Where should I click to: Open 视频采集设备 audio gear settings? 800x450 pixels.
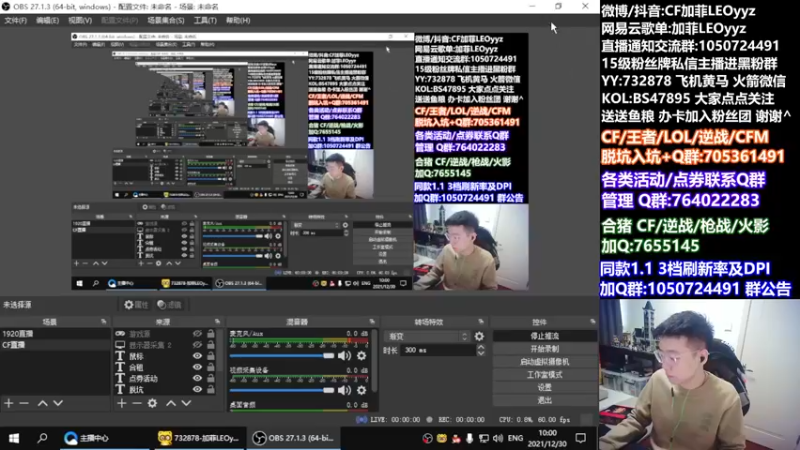361,390
